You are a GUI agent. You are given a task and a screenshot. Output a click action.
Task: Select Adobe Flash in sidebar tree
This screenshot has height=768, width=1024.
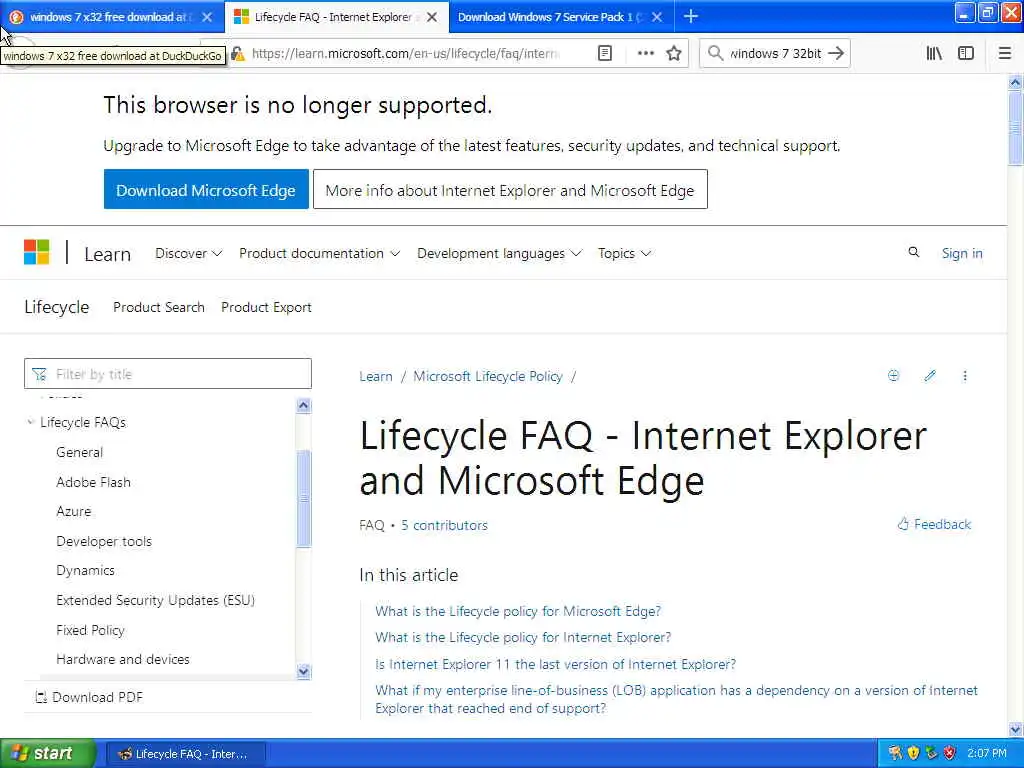click(93, 482)
